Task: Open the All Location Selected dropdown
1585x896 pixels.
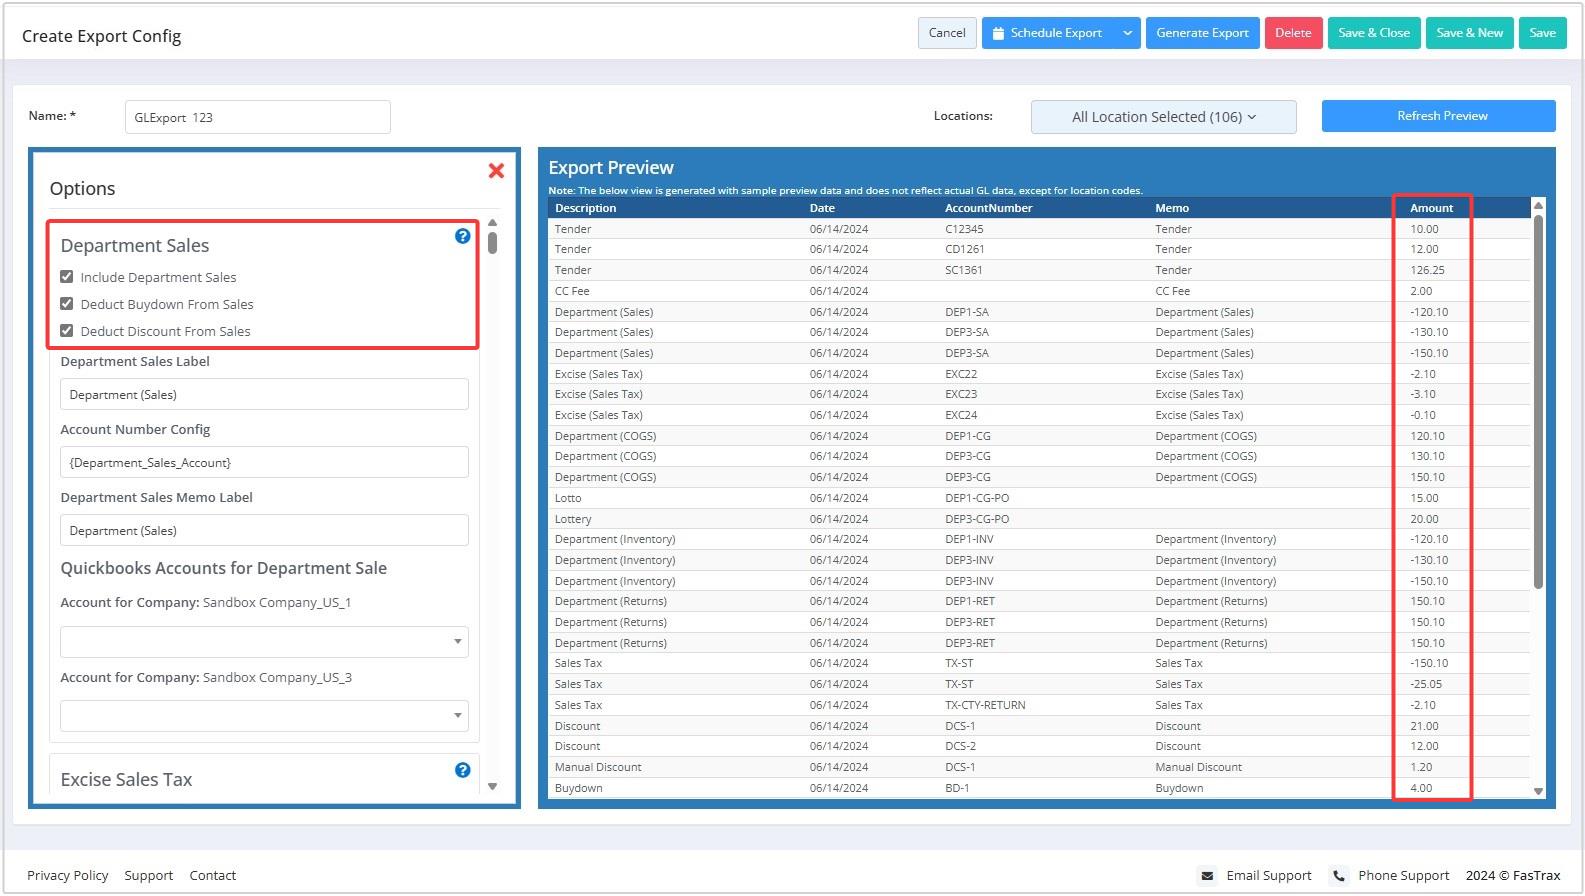Action: [x=1163, y=117]
